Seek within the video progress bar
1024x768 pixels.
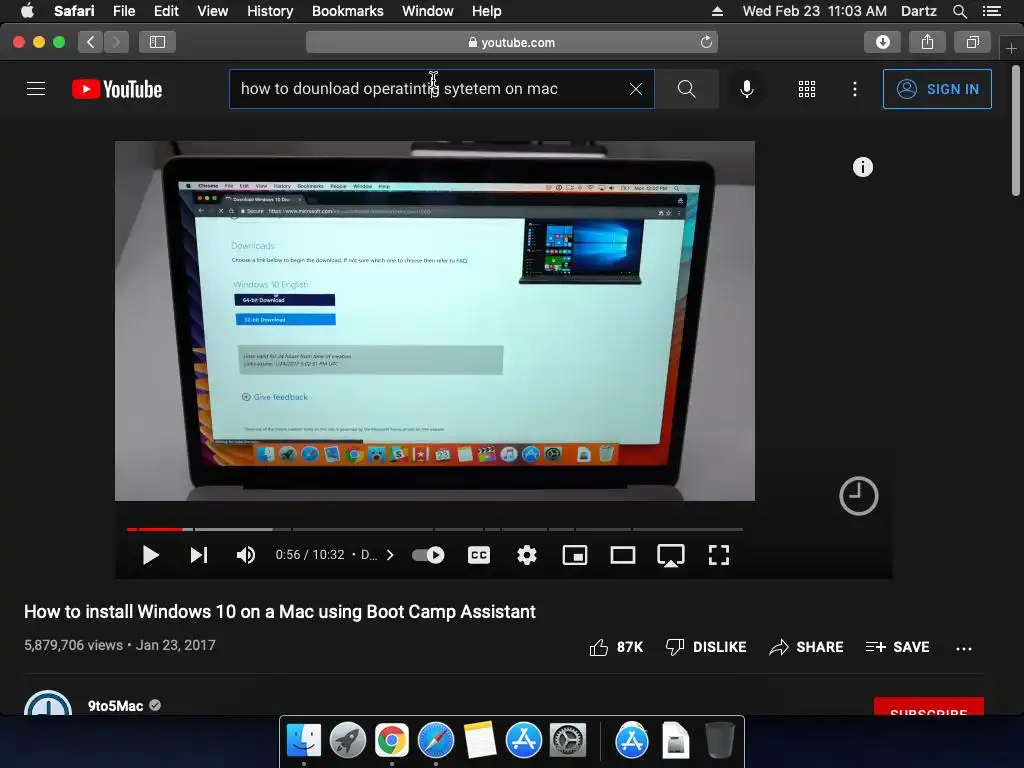tap(435, 529)
